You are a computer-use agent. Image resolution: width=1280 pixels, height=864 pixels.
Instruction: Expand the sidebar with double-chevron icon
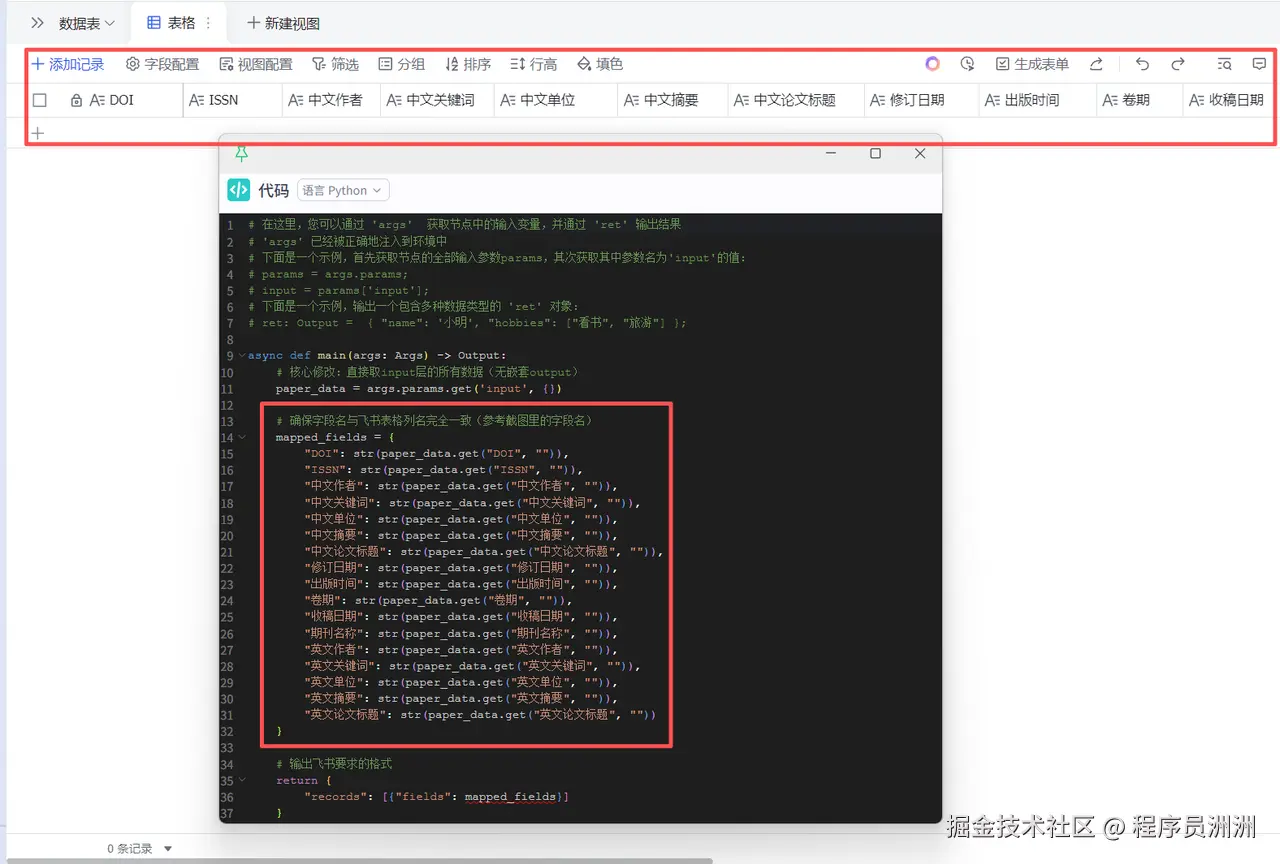[x=37, y=22]
